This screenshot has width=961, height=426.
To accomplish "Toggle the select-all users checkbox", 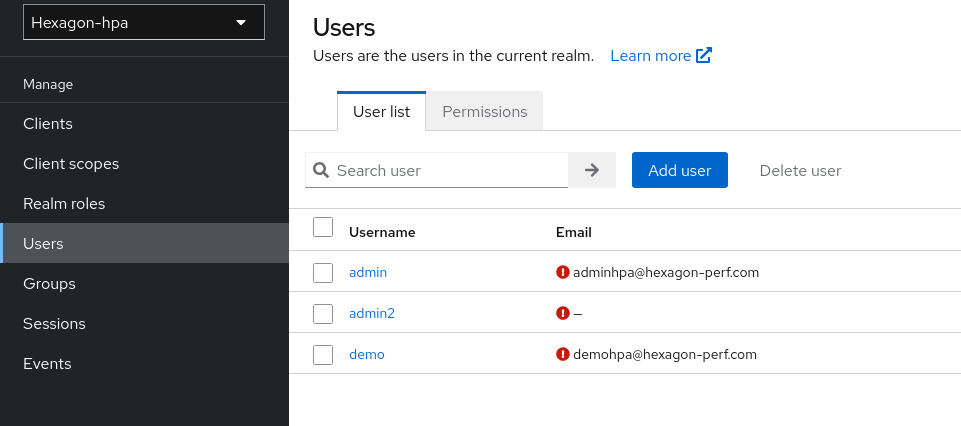I will click(x=323, y=227).
